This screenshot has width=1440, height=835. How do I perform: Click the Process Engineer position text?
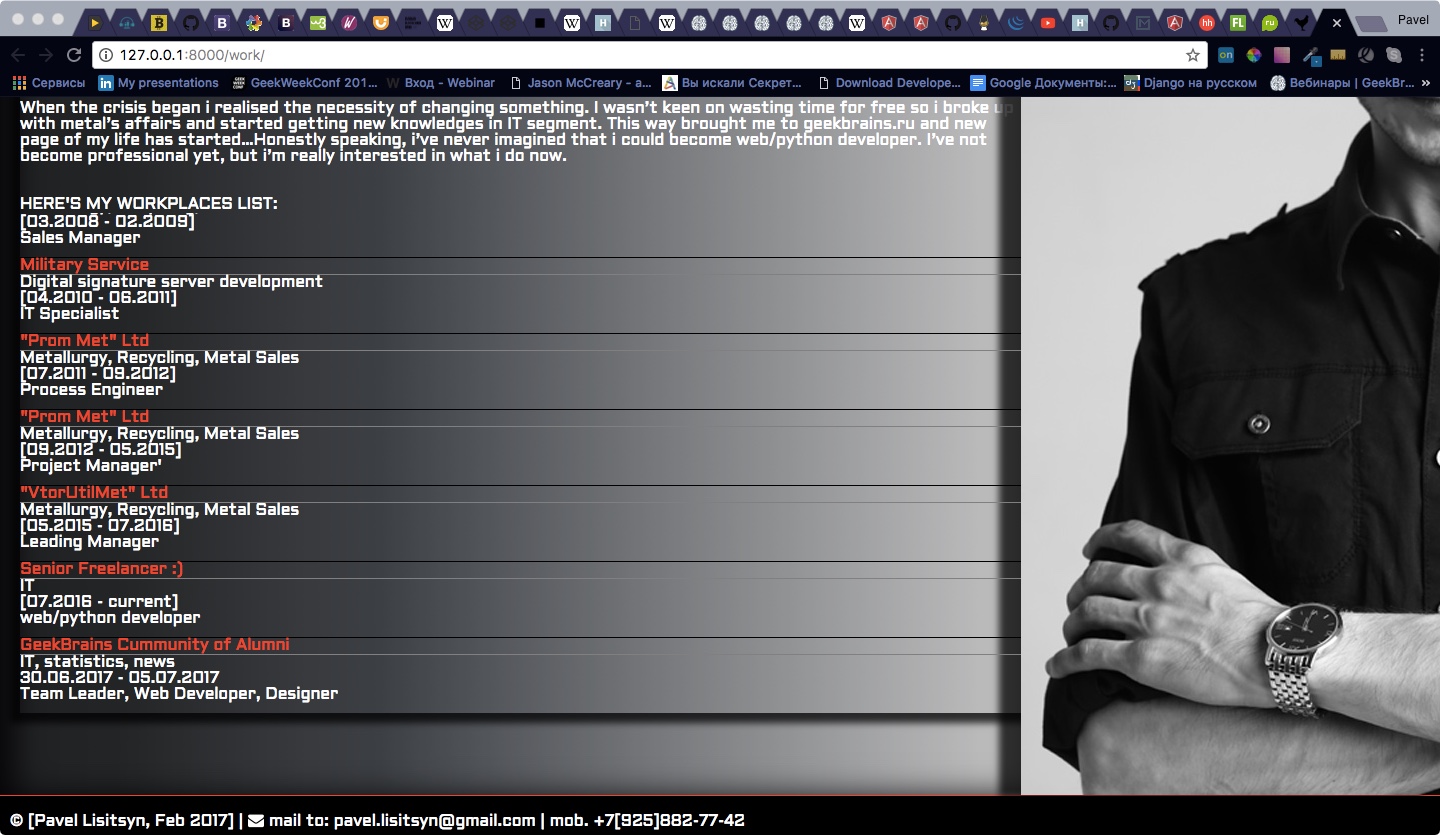tap(91, 390)
